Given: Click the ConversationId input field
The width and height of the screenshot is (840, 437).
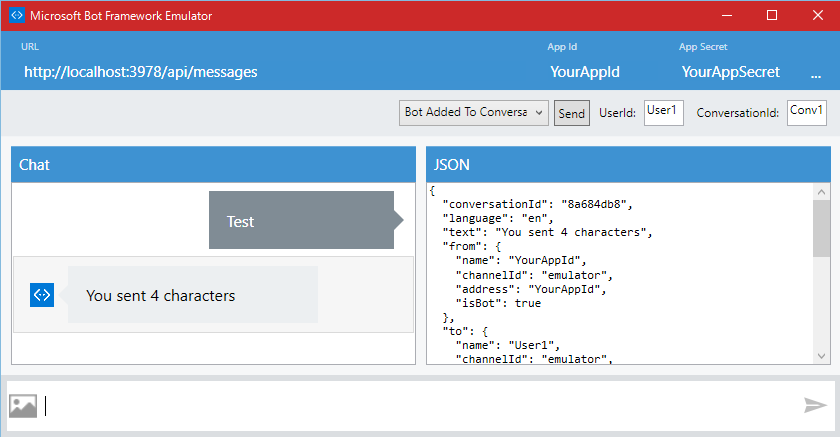Looking at the screenshot, I should 807,112.
